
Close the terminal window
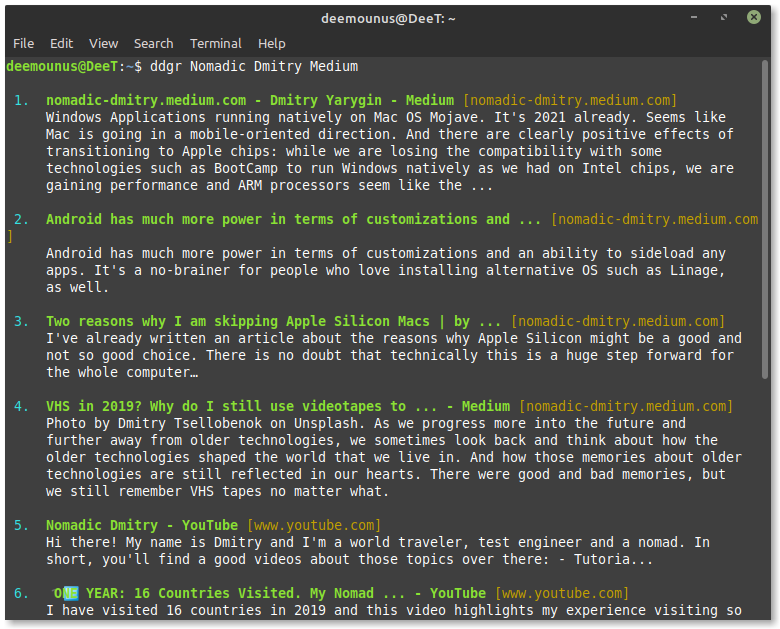(754, 17)
